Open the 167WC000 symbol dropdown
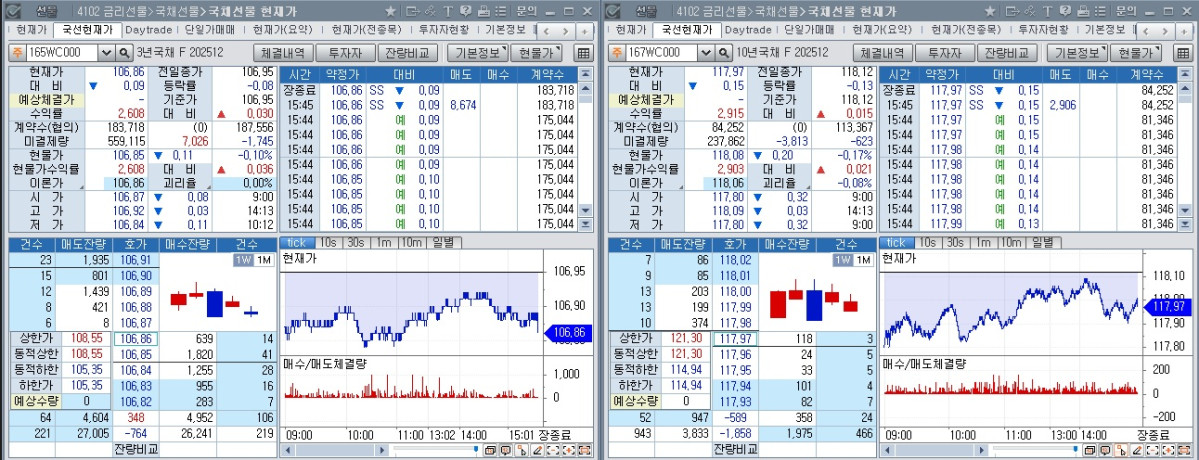The width and height of the screenshot is (1199, 460). coord(706,53)
